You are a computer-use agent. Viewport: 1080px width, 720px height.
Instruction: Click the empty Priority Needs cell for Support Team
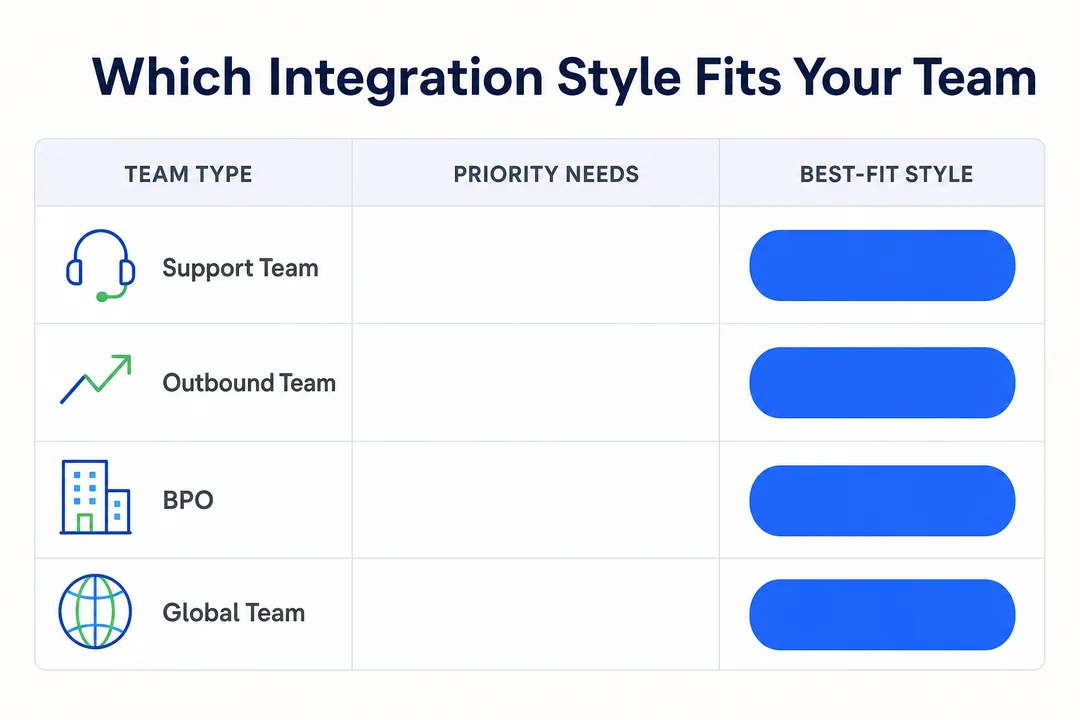pyautogui.click(x=536, y=265)
